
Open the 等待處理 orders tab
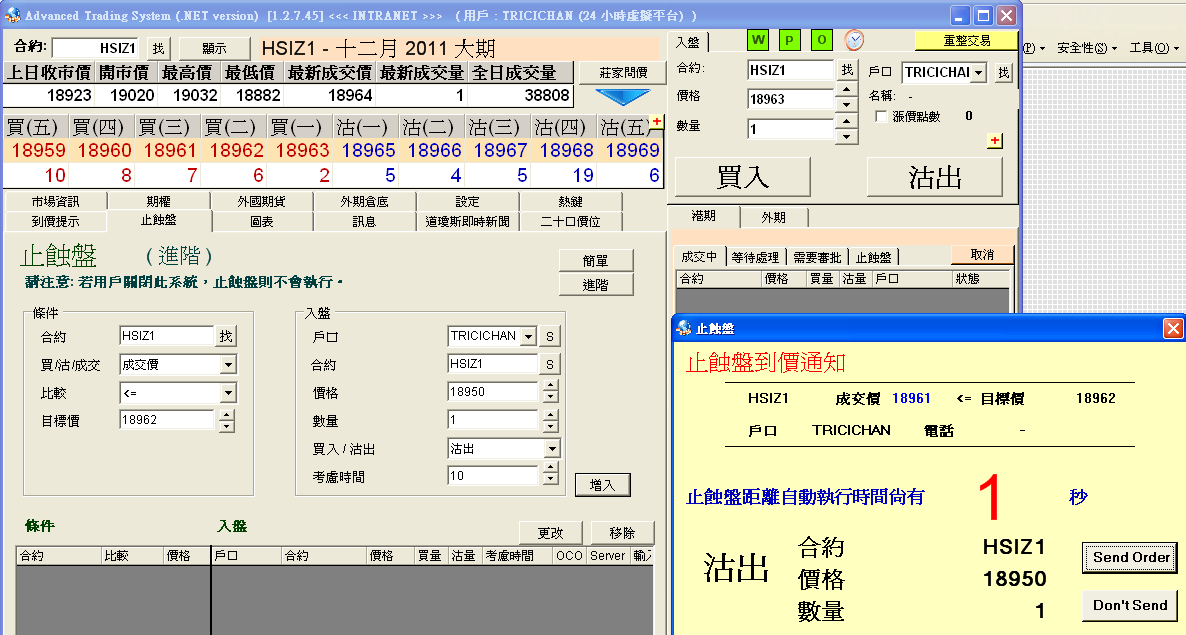(x=755, y=257)
